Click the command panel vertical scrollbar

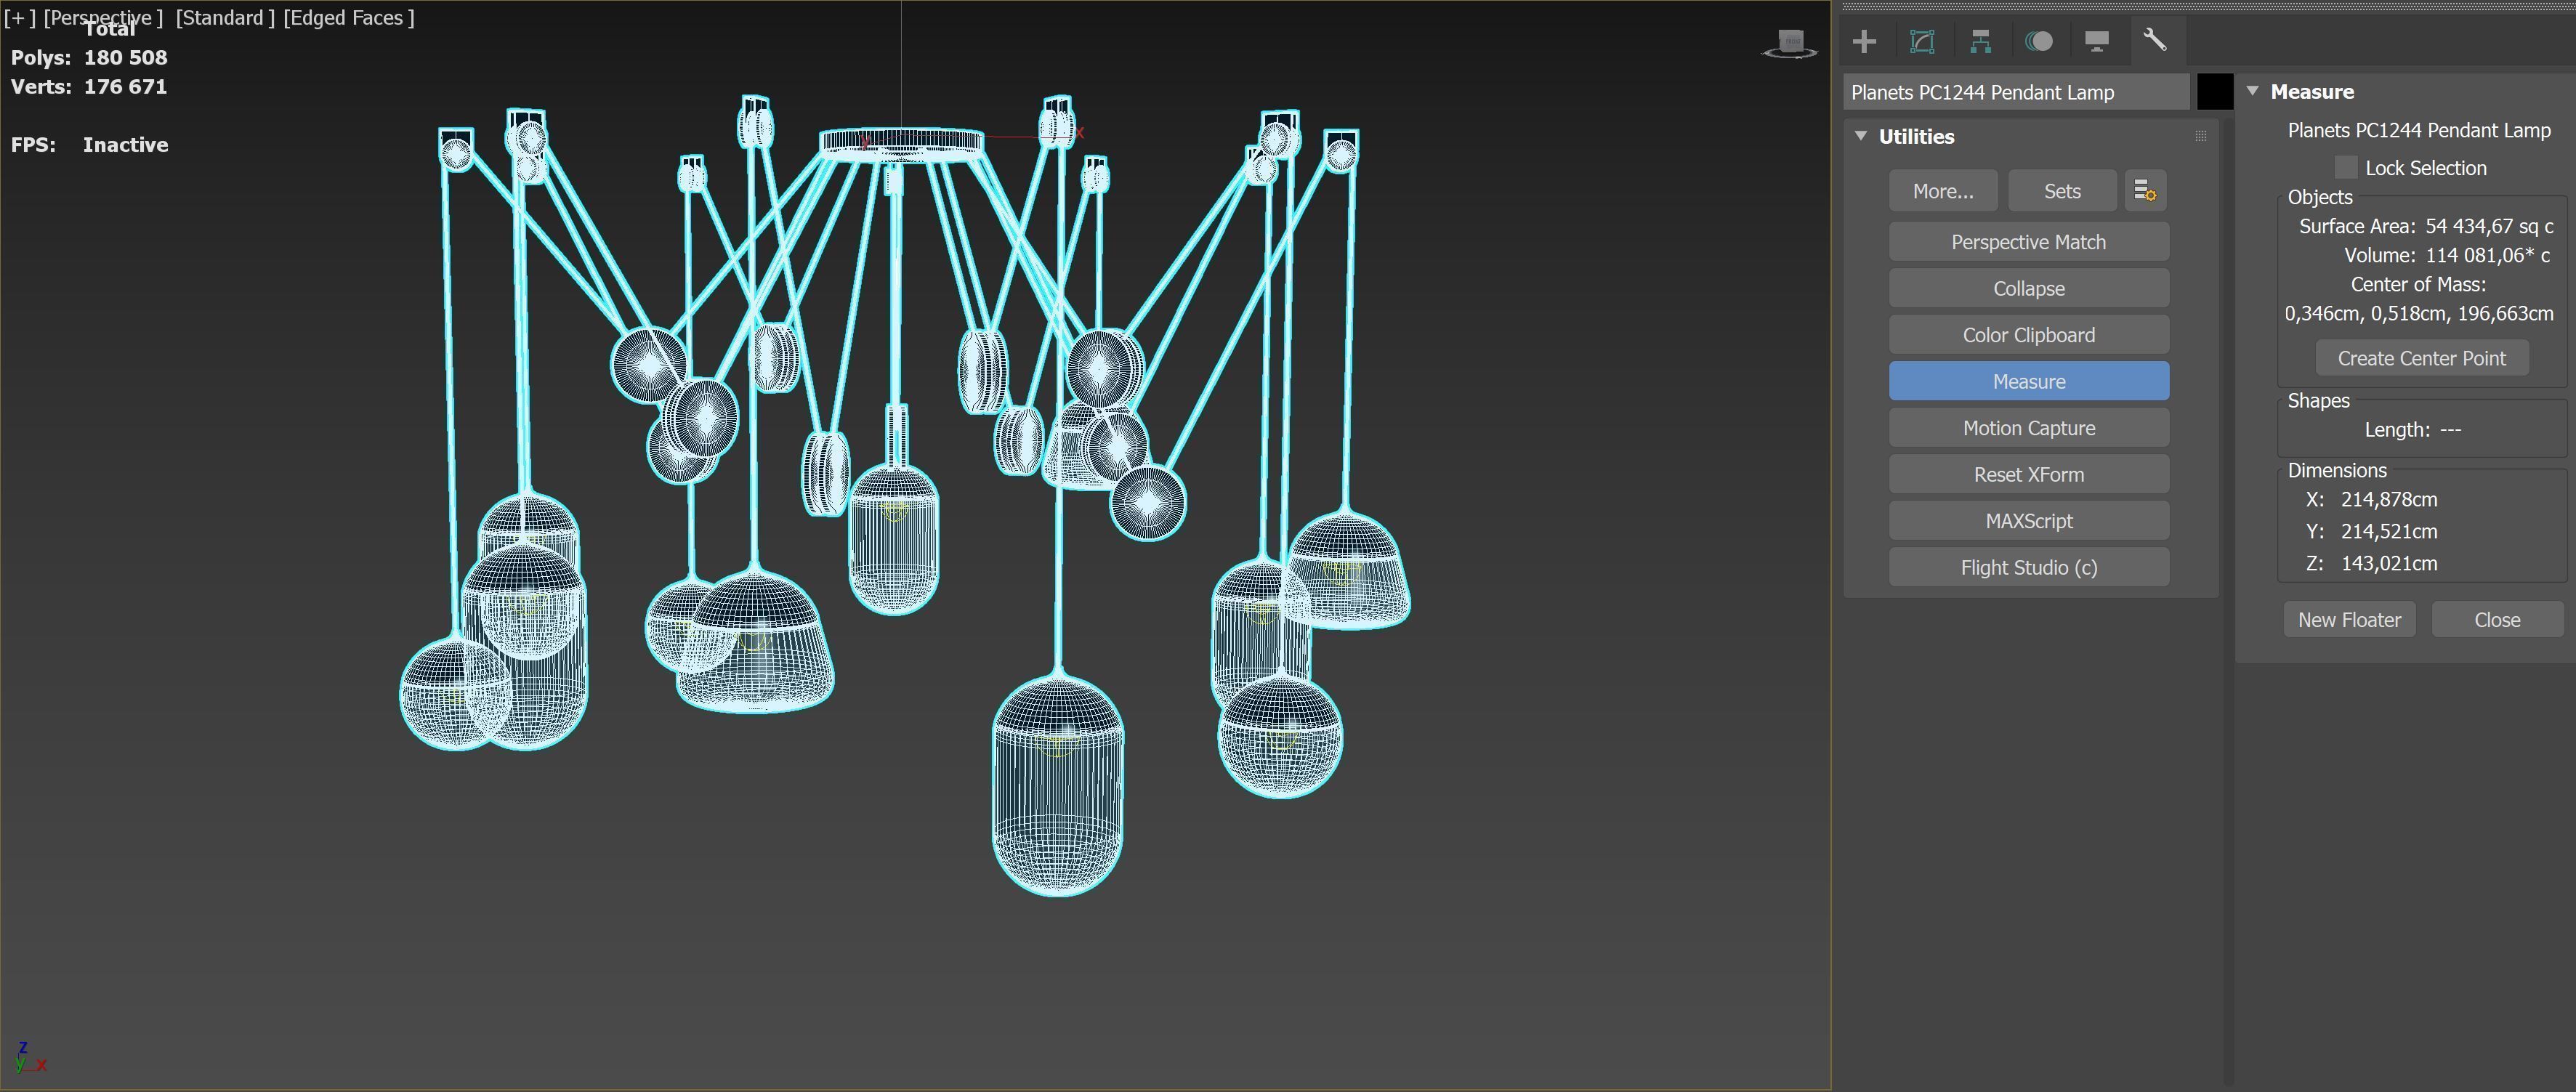pyautogui.click(x=2227, y=600)
